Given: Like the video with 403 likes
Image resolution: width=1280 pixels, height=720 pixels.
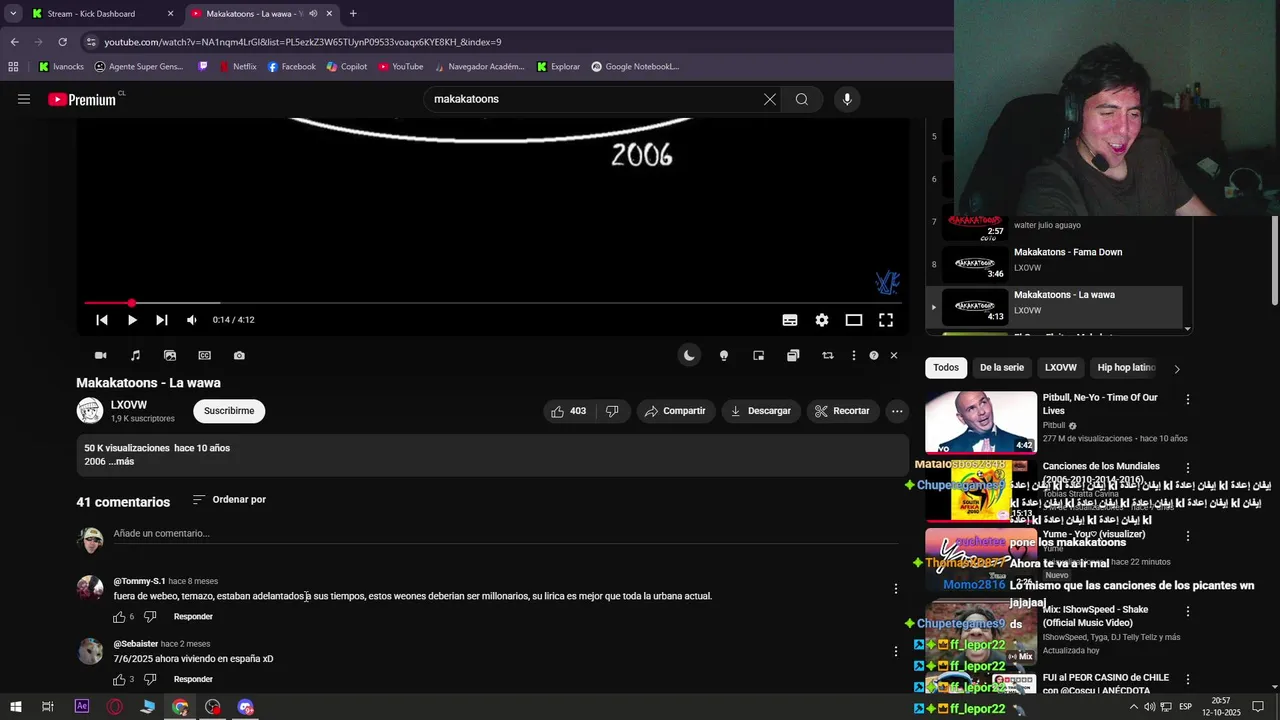Looking at the screenshot, I should pos(570,411).
